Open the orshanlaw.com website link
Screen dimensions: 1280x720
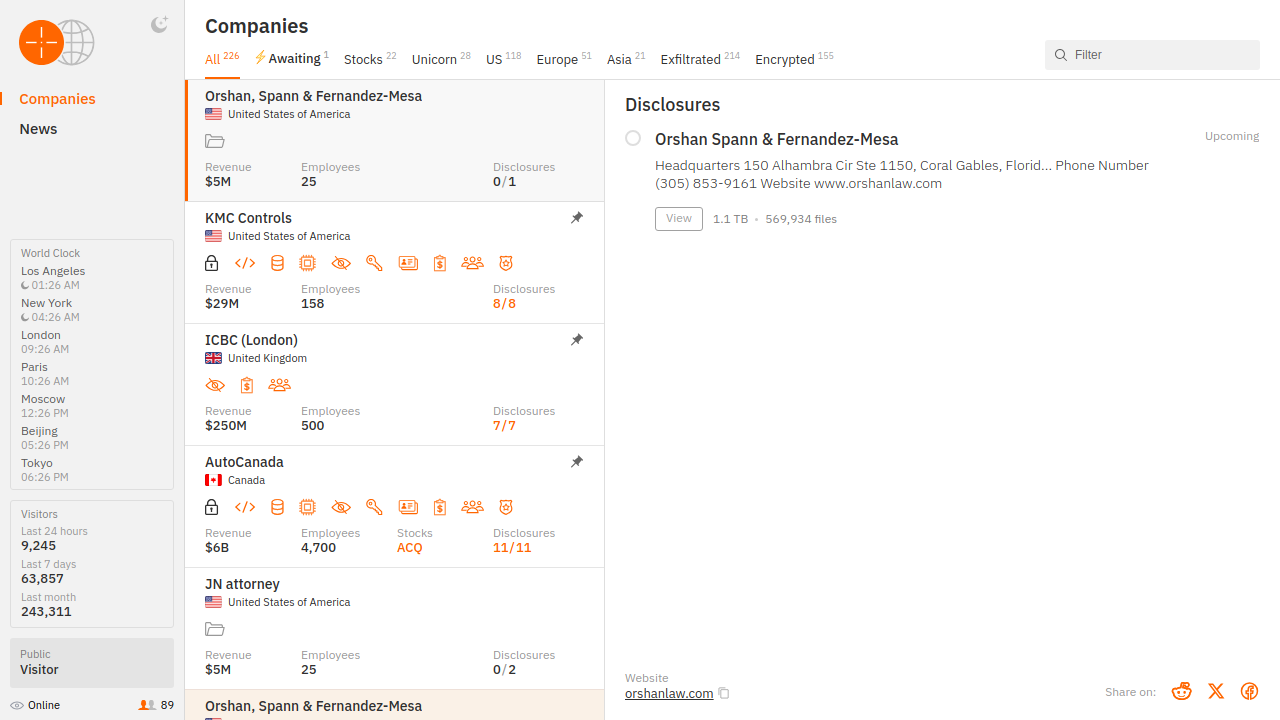coord(669,693)
